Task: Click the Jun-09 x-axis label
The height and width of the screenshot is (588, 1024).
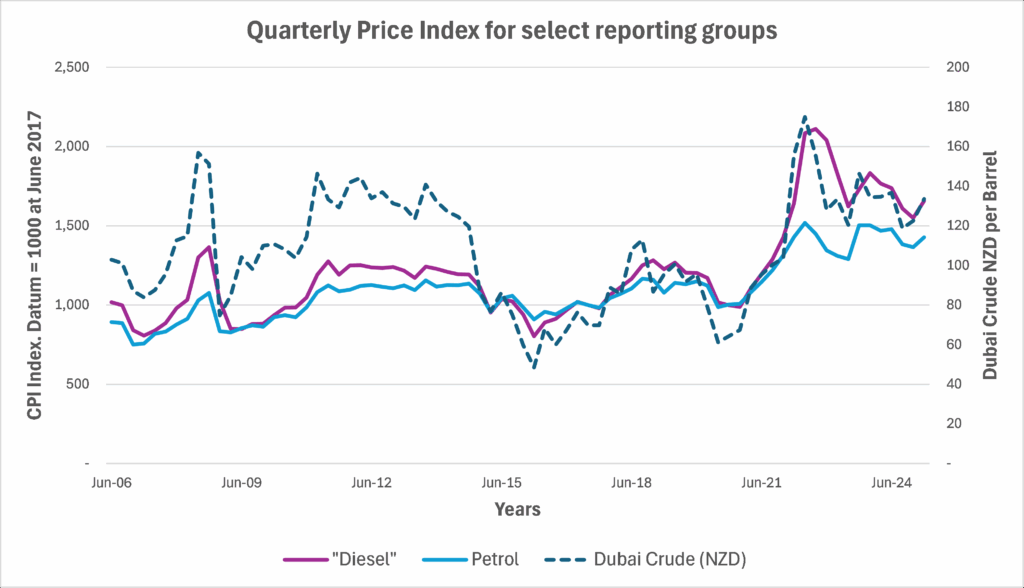Action: [x=241, y=482]
